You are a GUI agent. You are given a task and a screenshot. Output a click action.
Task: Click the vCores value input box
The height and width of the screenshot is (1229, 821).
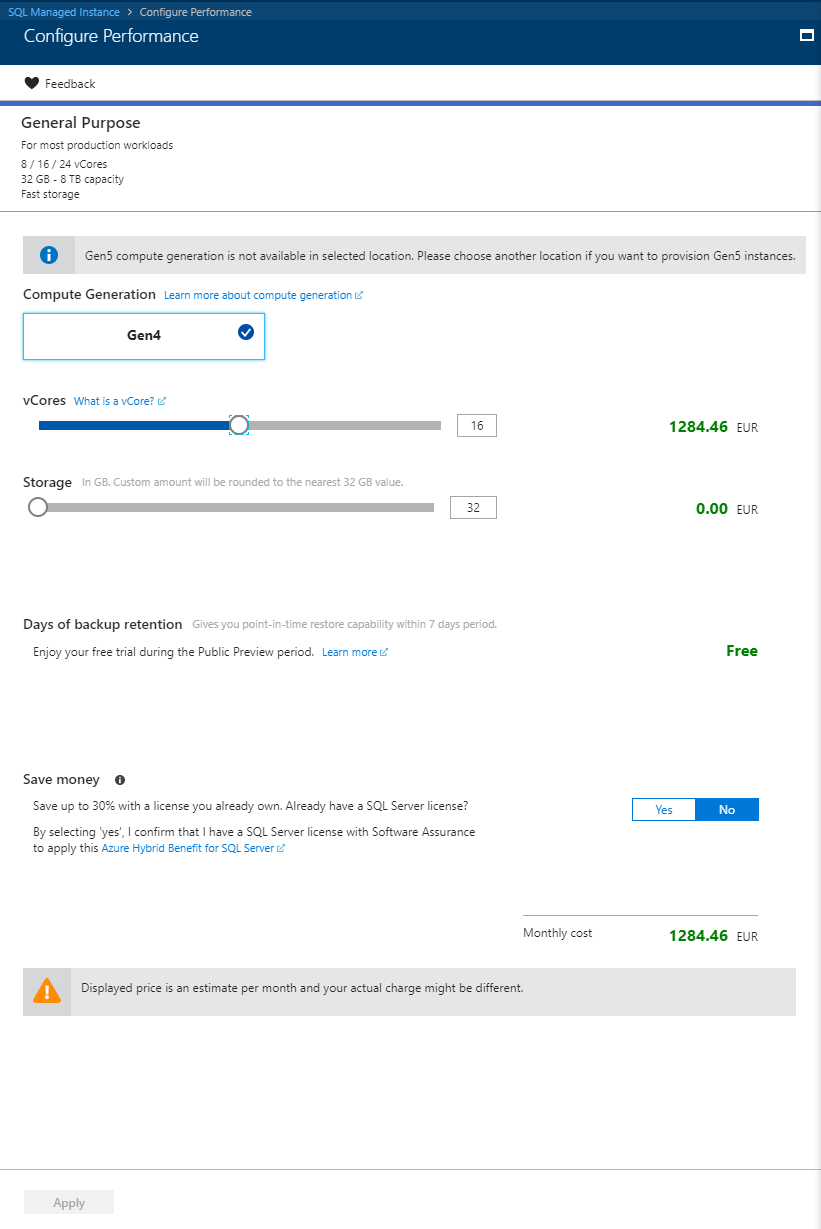477,426
